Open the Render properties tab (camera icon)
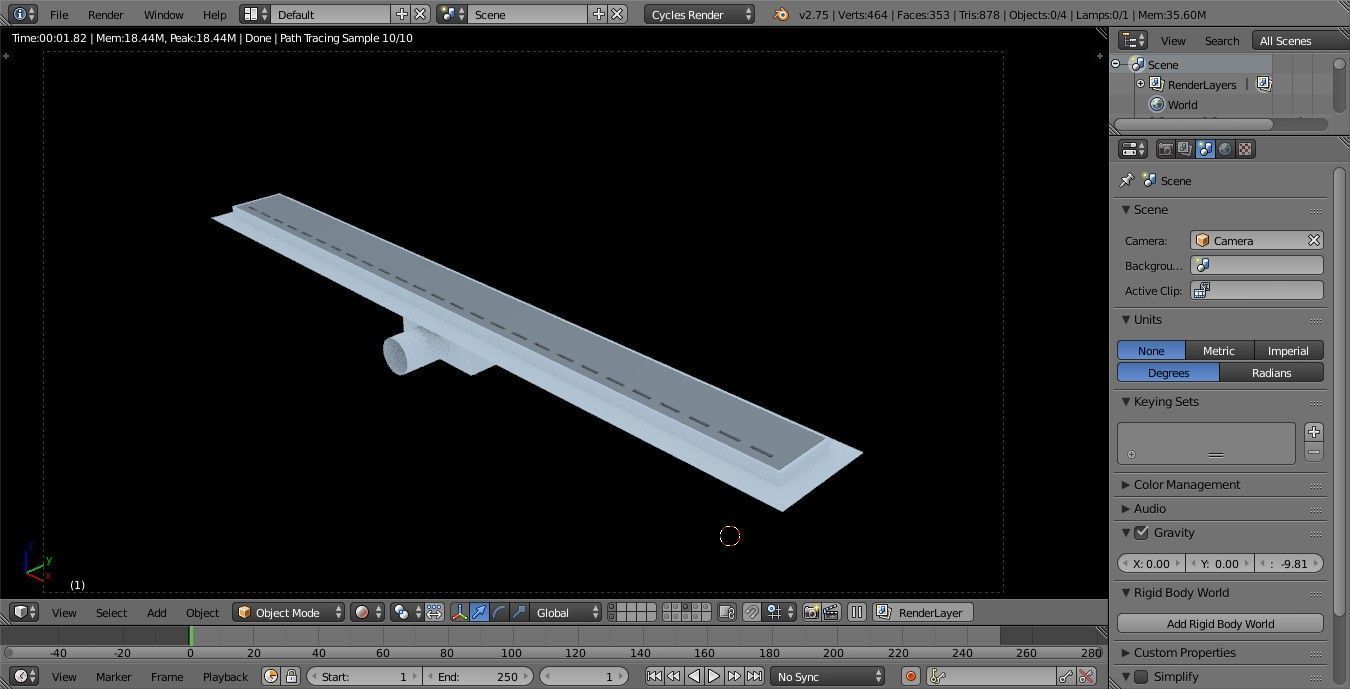The width and height of the screenshot is (1350, 689). pos(1165,149)
